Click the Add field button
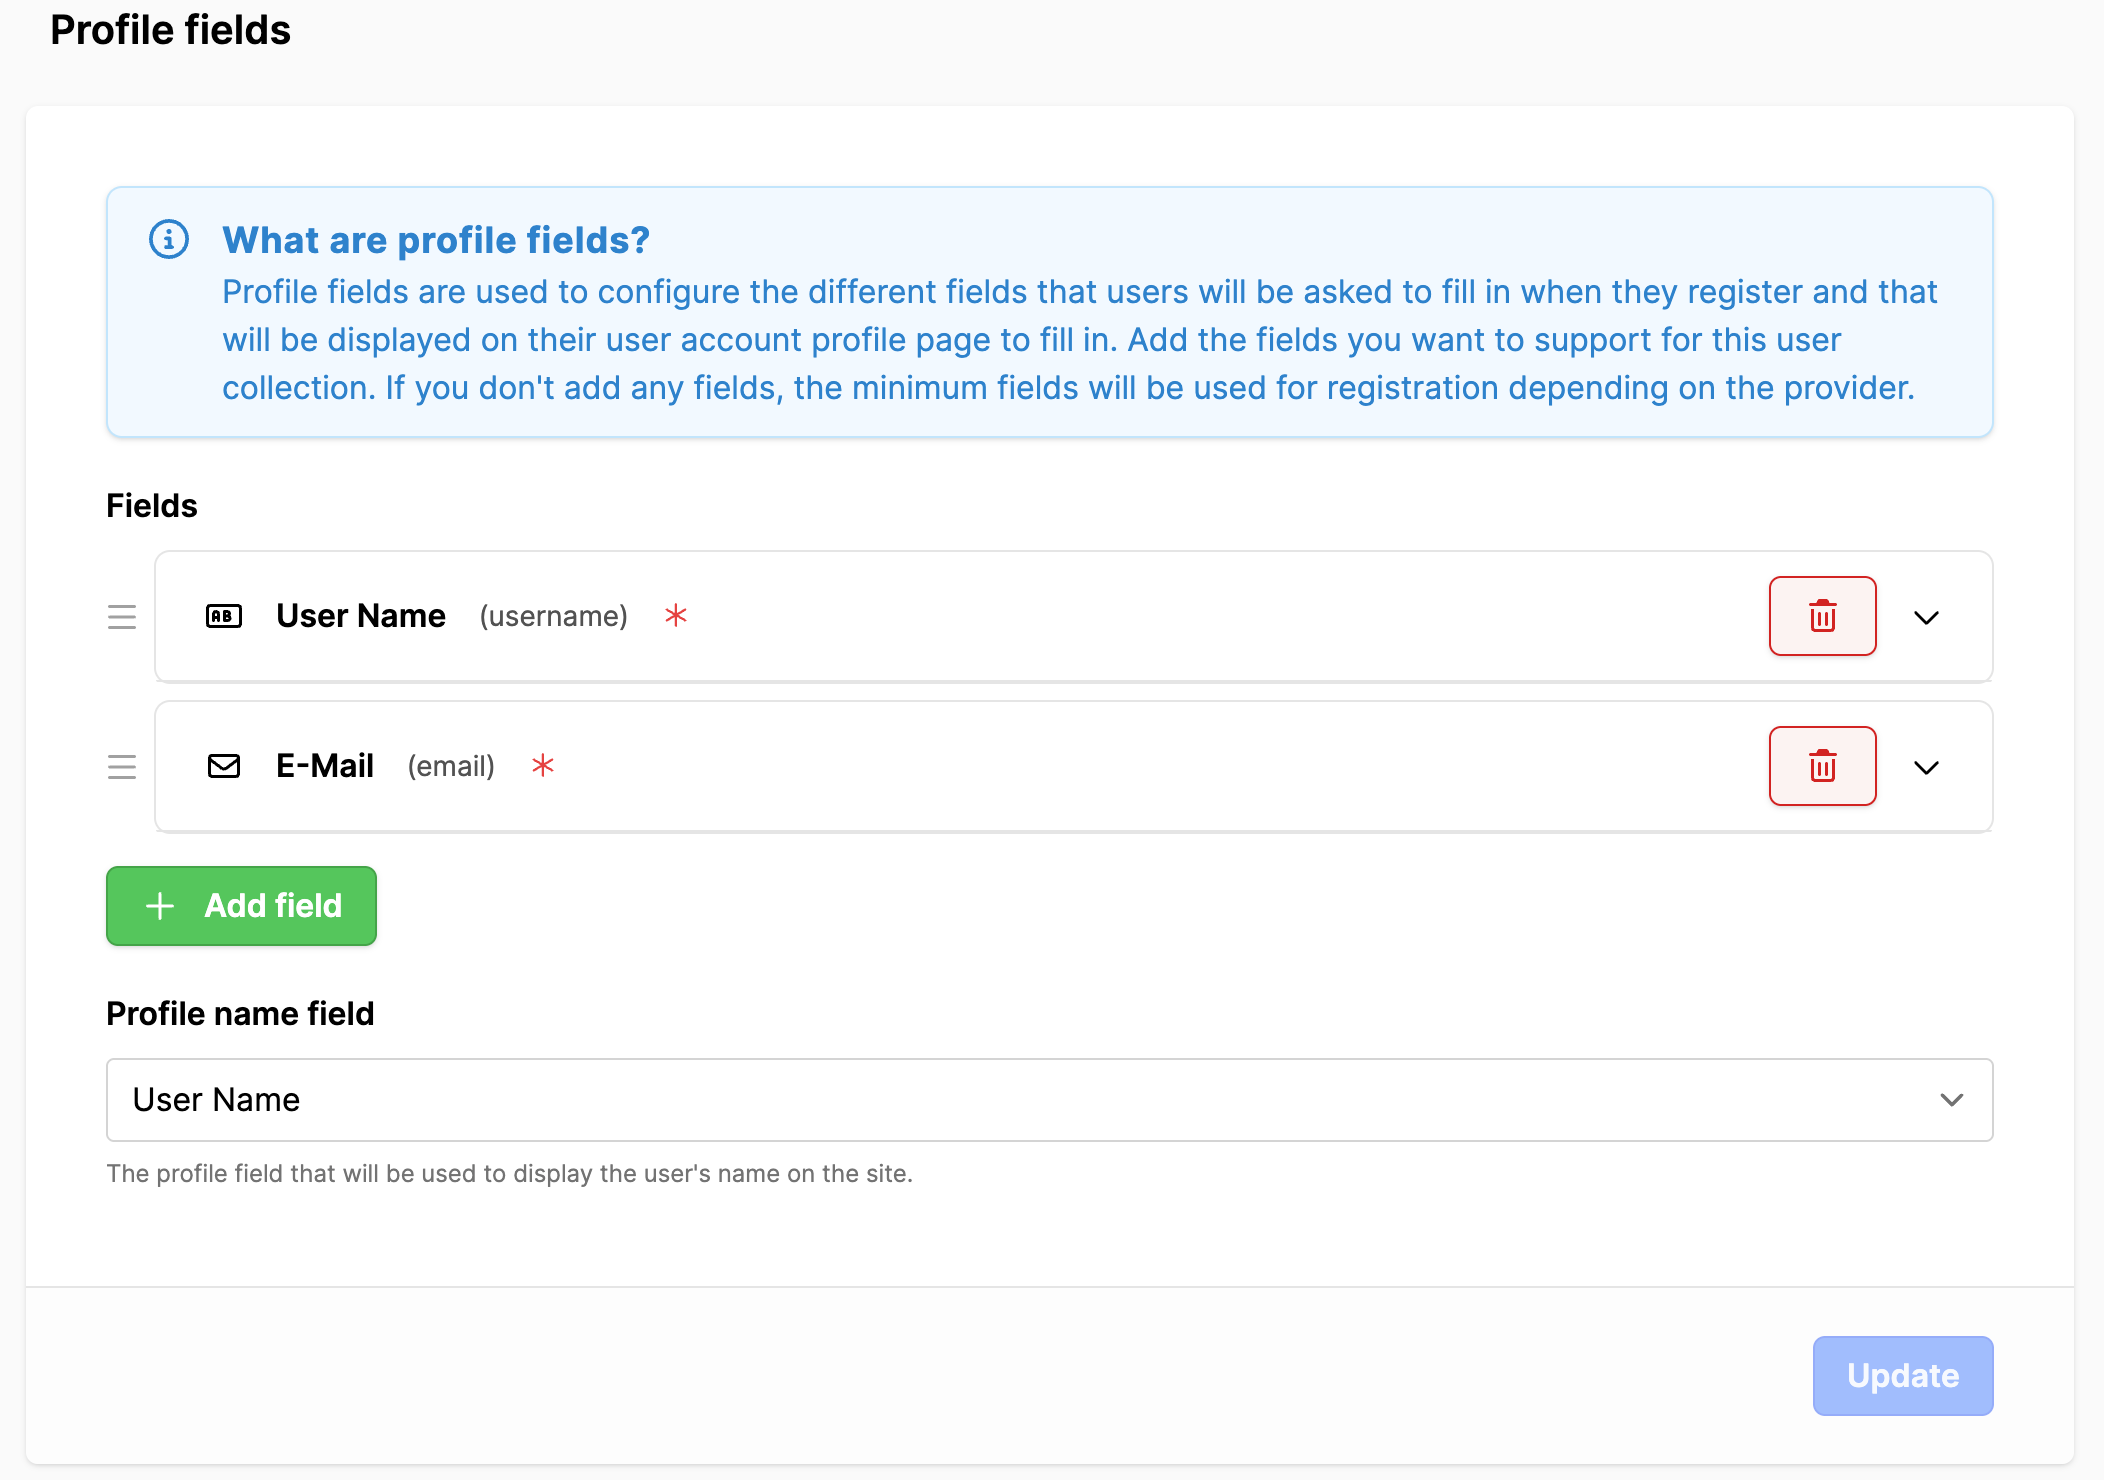 coord(241,906)
